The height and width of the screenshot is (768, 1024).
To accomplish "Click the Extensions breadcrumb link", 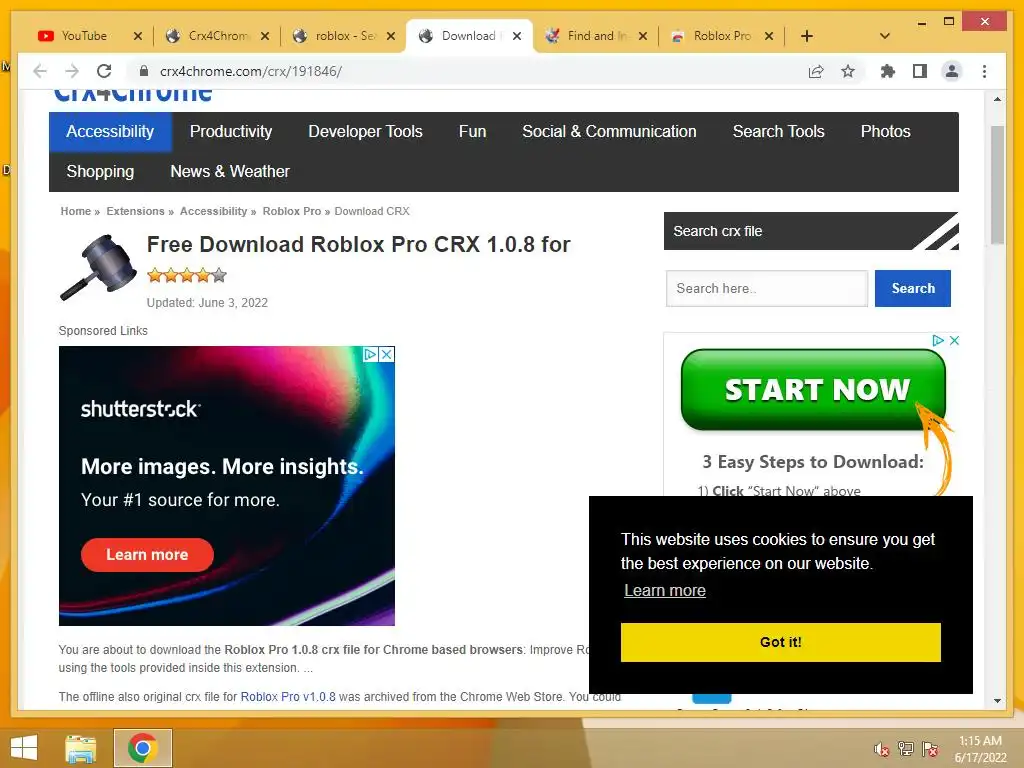I will 135,211.
